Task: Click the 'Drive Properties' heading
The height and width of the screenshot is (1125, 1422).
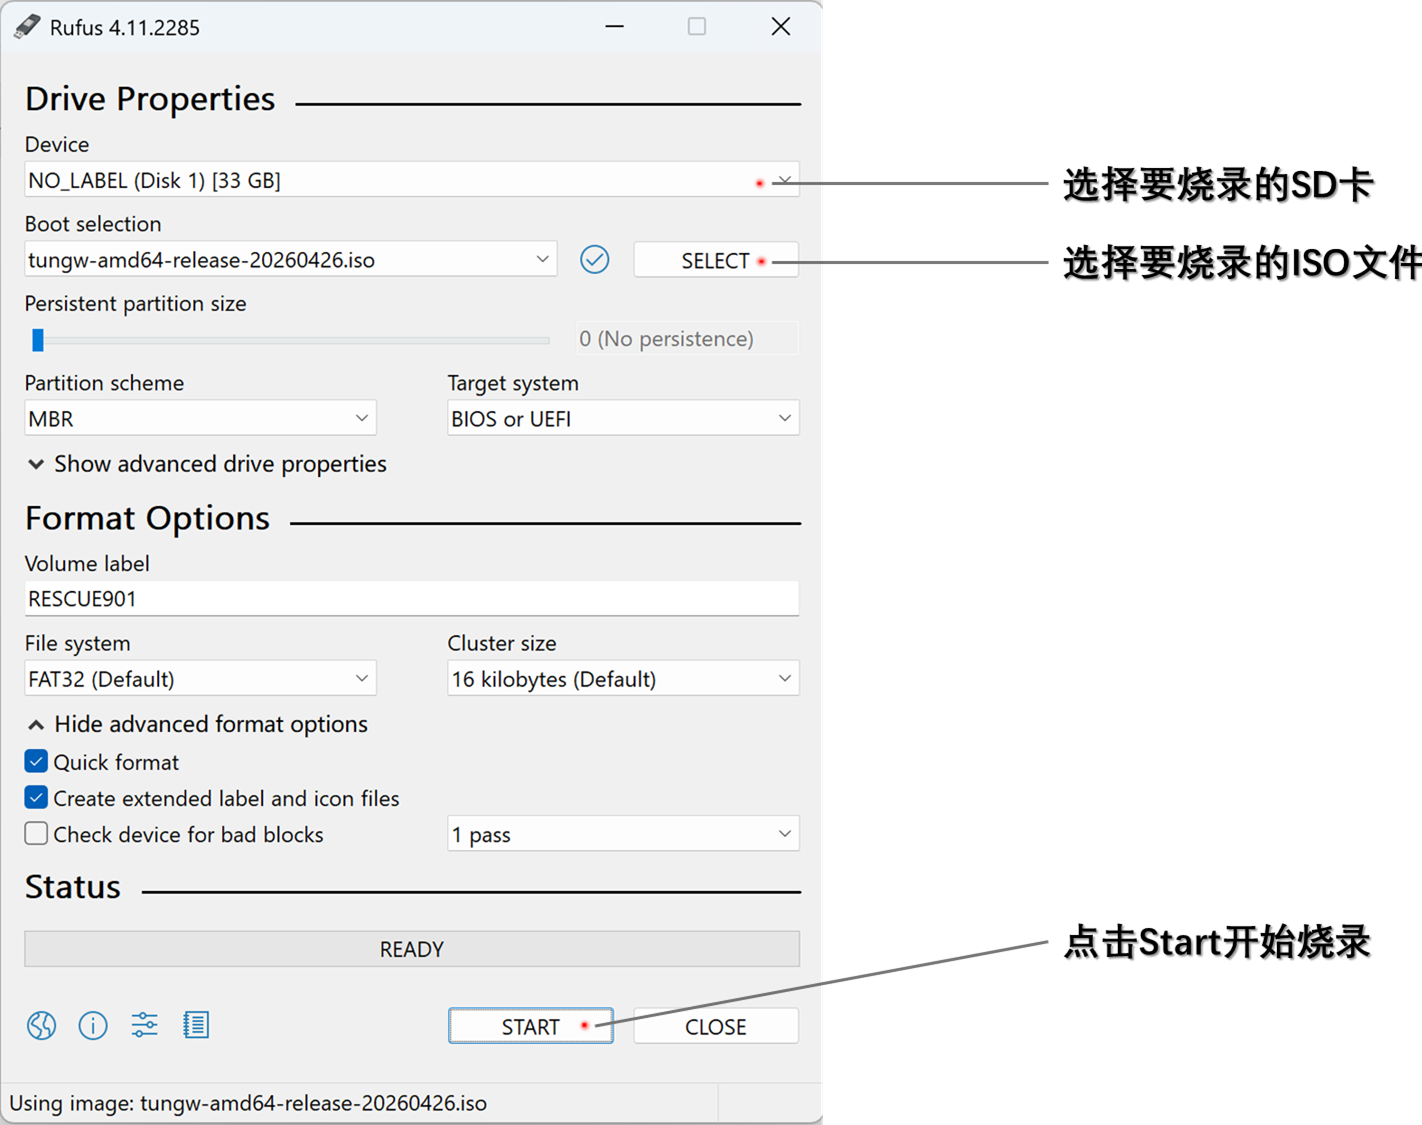Action: point(150,99)
